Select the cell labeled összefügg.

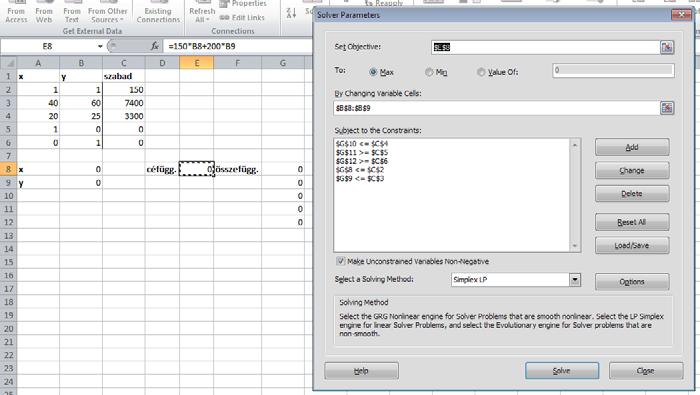(x=237, y=169)
